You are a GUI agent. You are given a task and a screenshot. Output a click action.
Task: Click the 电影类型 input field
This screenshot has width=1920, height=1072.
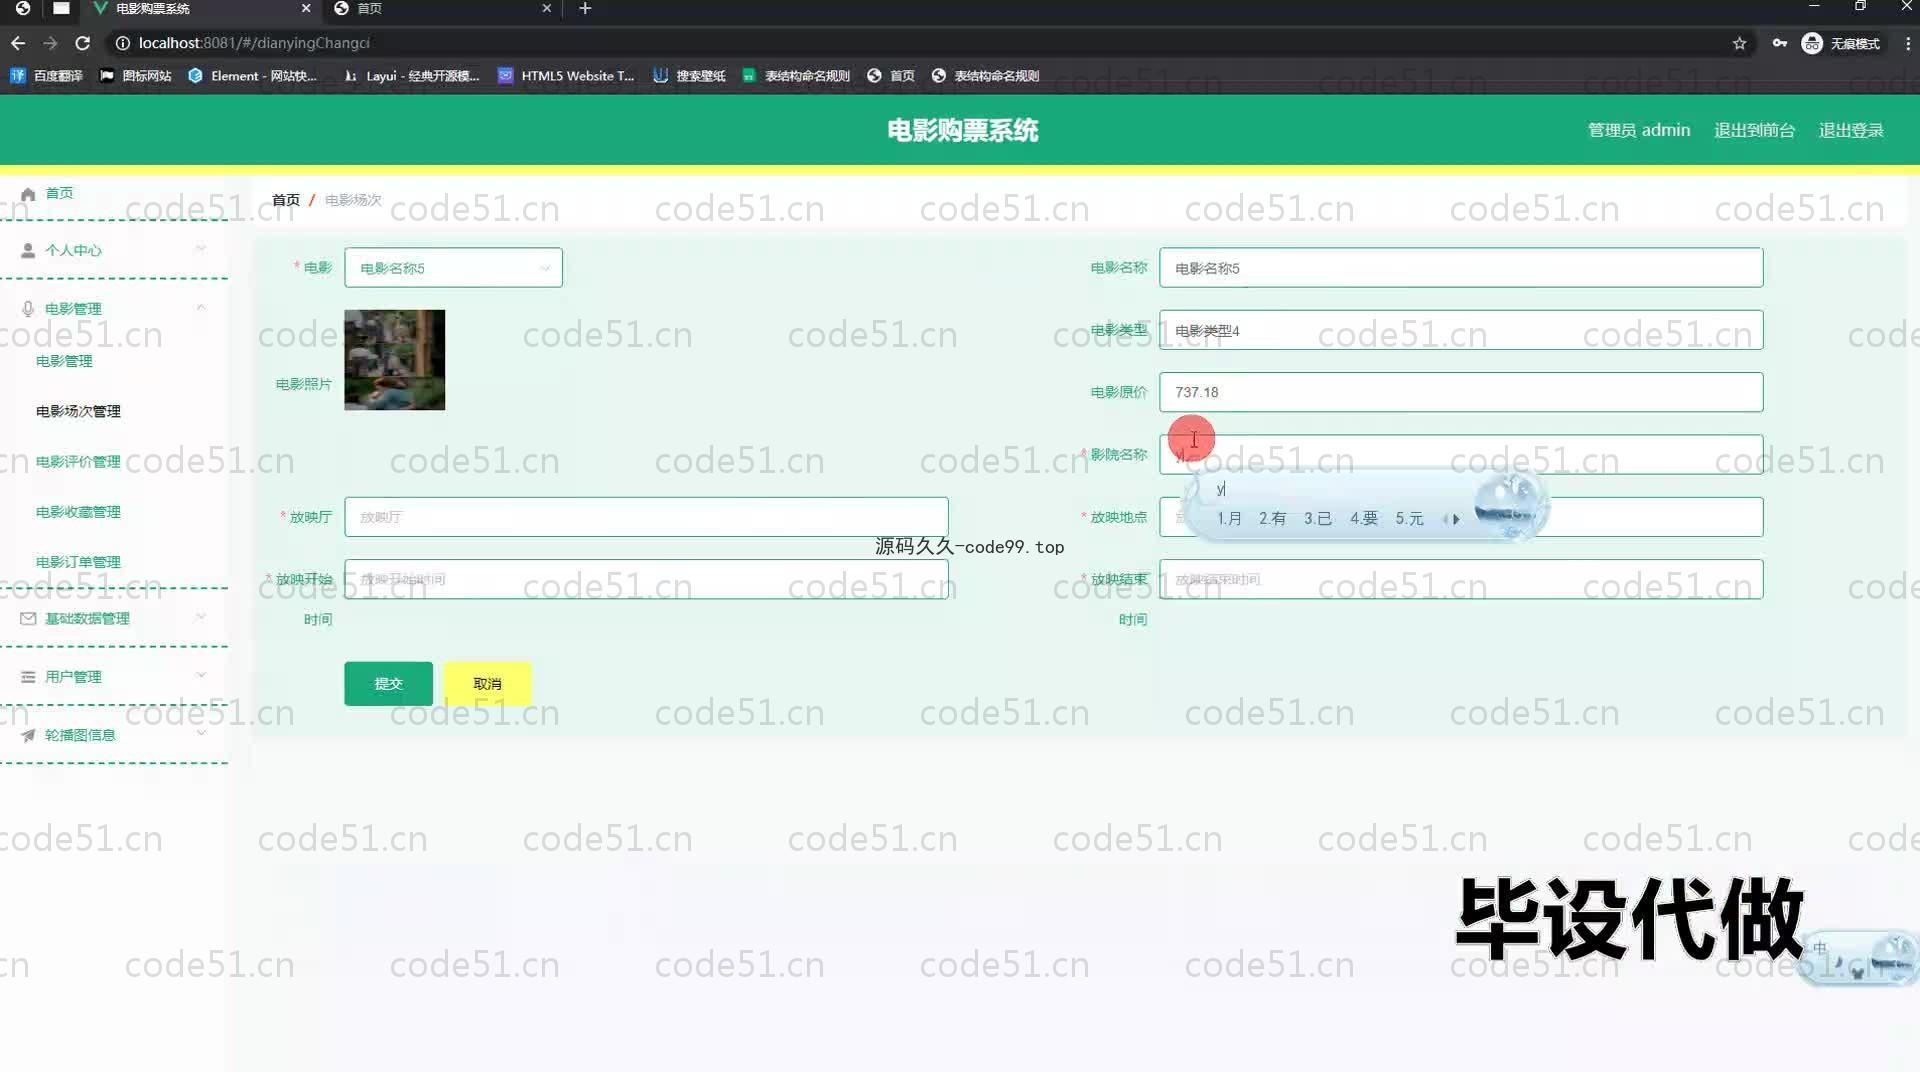point(1460,330)
